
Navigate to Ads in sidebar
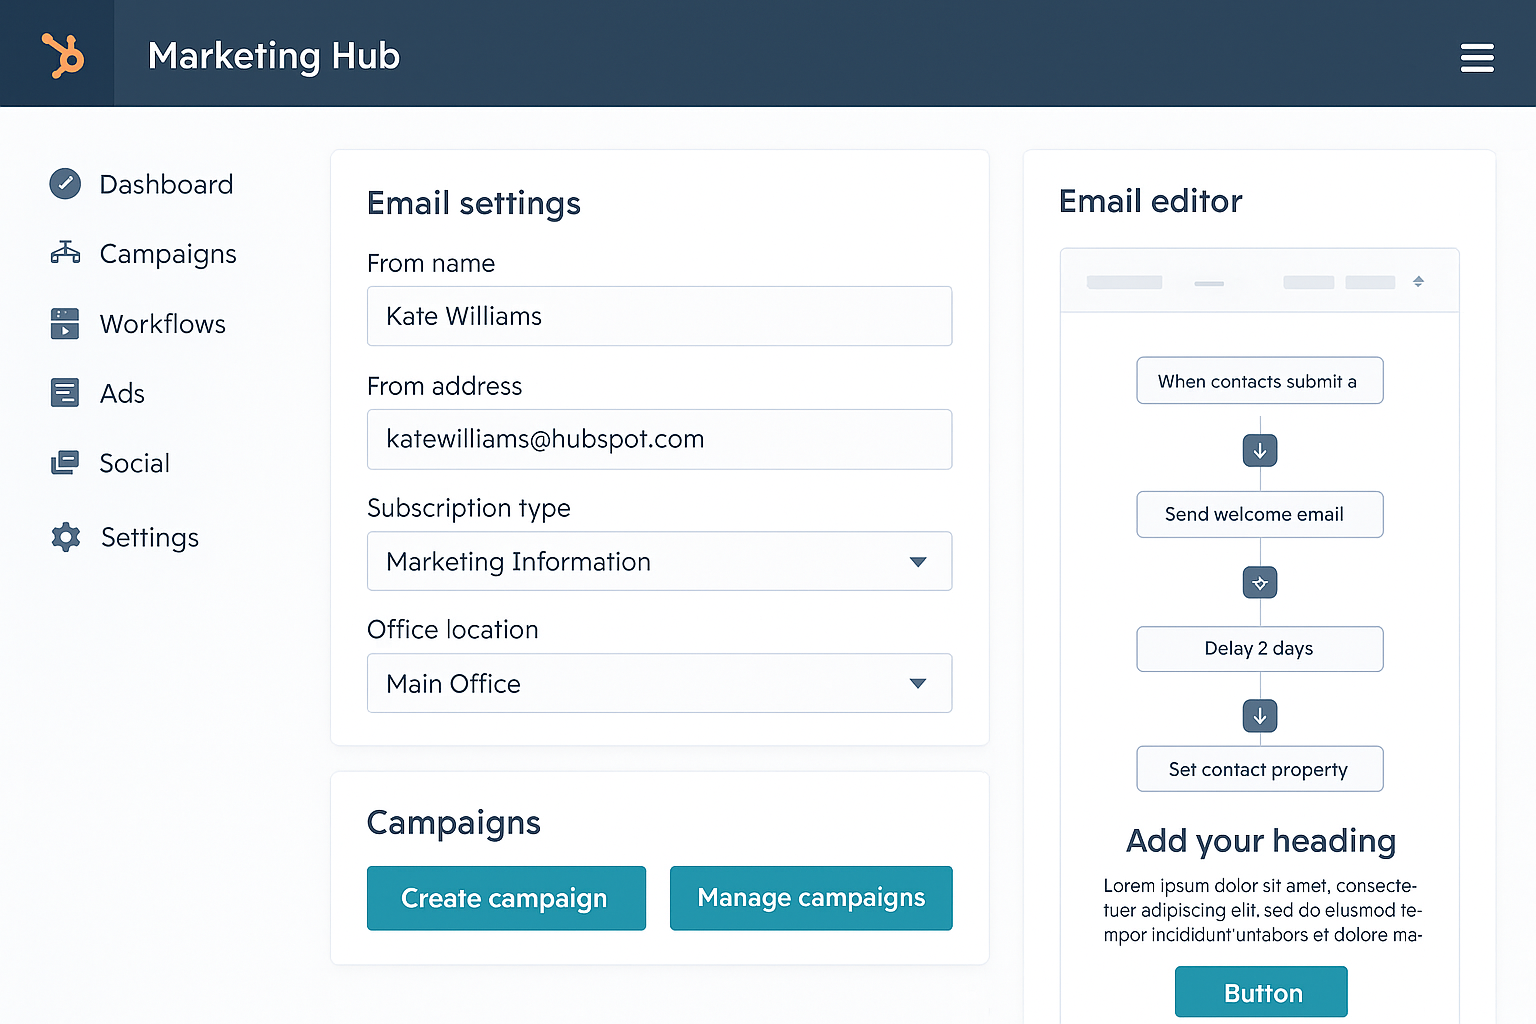coord(98,393)
